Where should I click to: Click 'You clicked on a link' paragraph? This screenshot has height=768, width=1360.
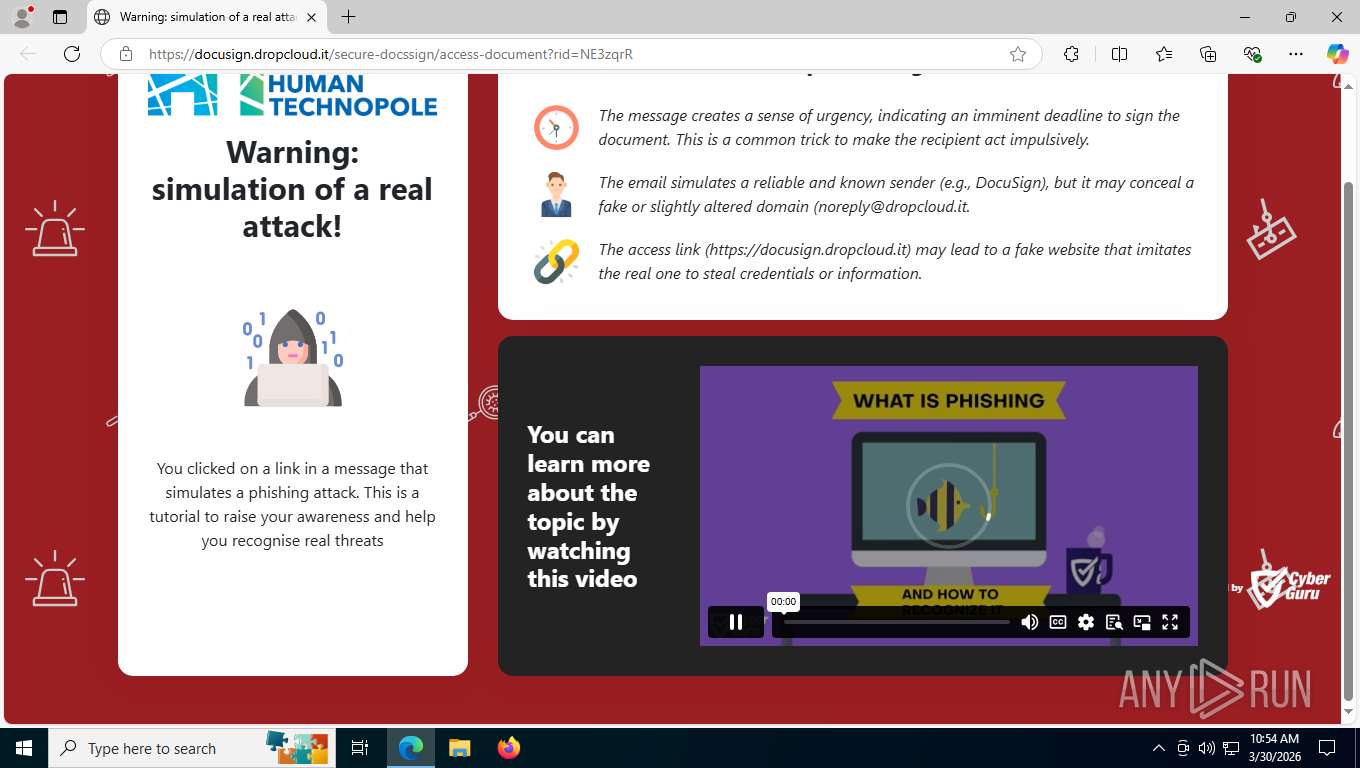click(x=292, y=505)
